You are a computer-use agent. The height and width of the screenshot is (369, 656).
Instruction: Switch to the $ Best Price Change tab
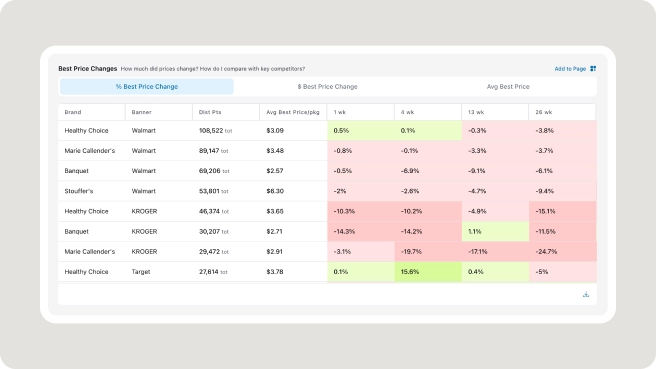[x=328, y=87]
